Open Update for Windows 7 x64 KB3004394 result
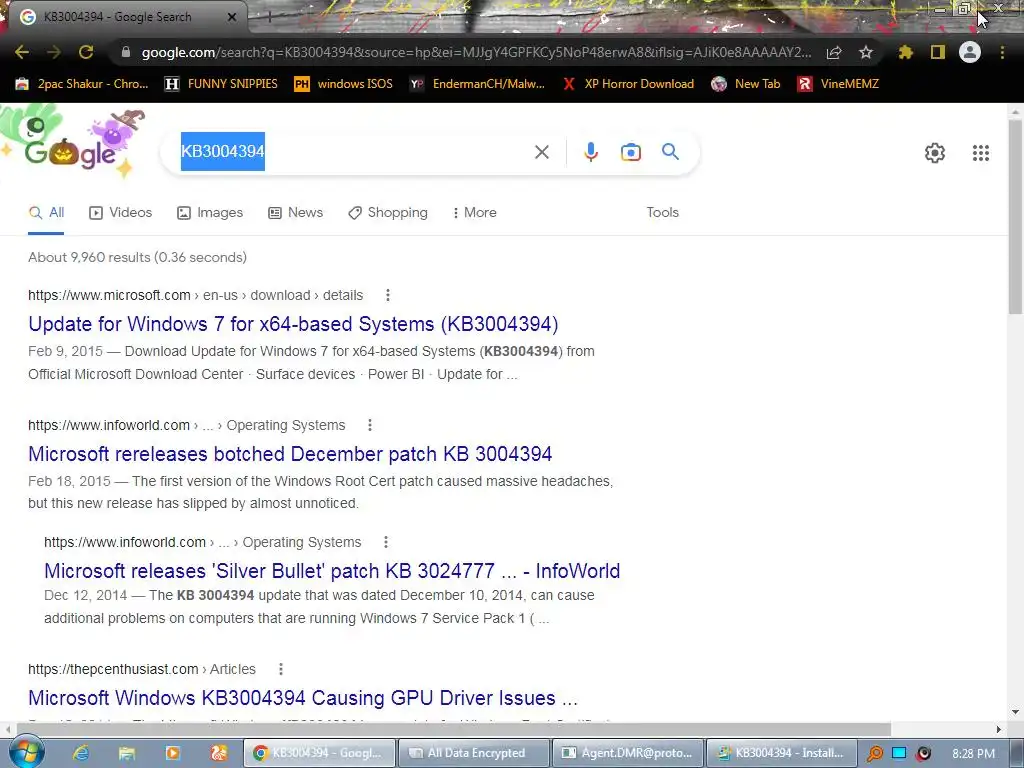Screen dimensions: 1024x768 coord(293,324)
